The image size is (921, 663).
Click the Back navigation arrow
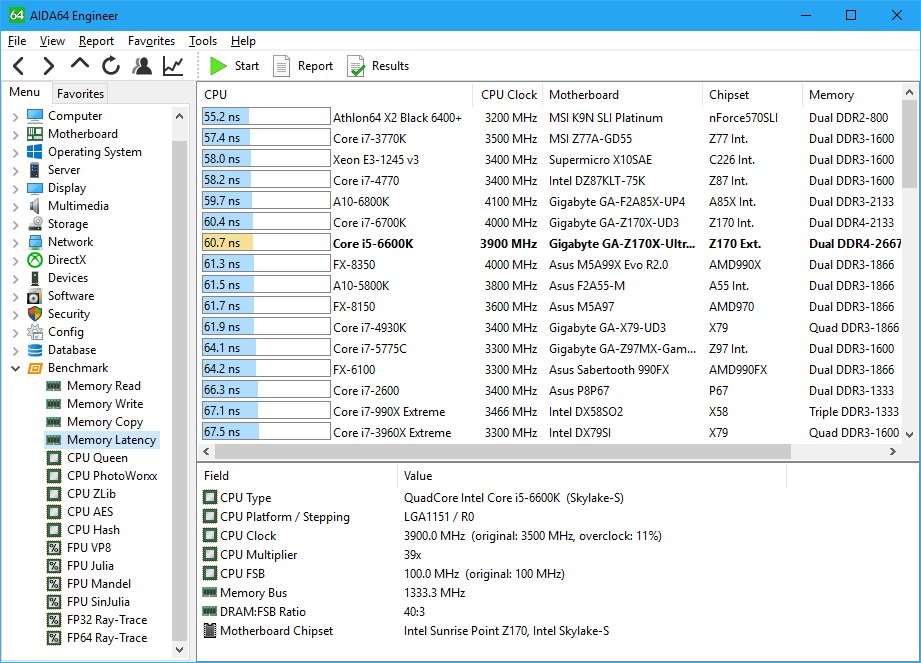tap(19, 66)
